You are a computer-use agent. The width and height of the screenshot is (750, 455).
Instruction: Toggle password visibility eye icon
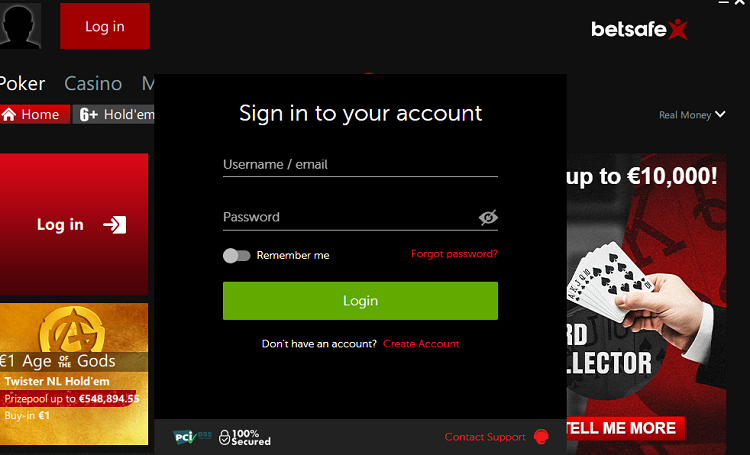tap(488, 218)
